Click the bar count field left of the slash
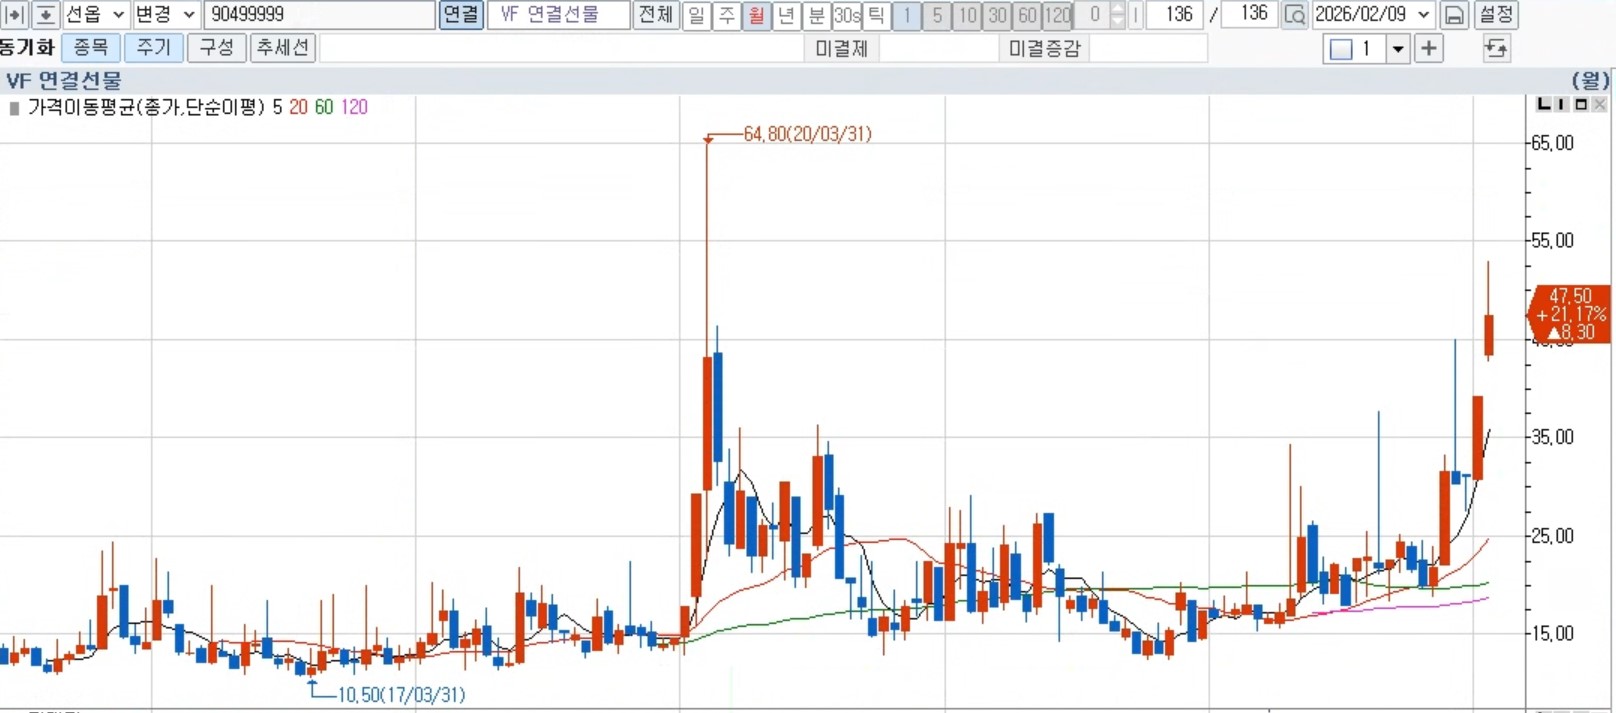This screenshot has width=1616, height=713. coord(1175,15)
